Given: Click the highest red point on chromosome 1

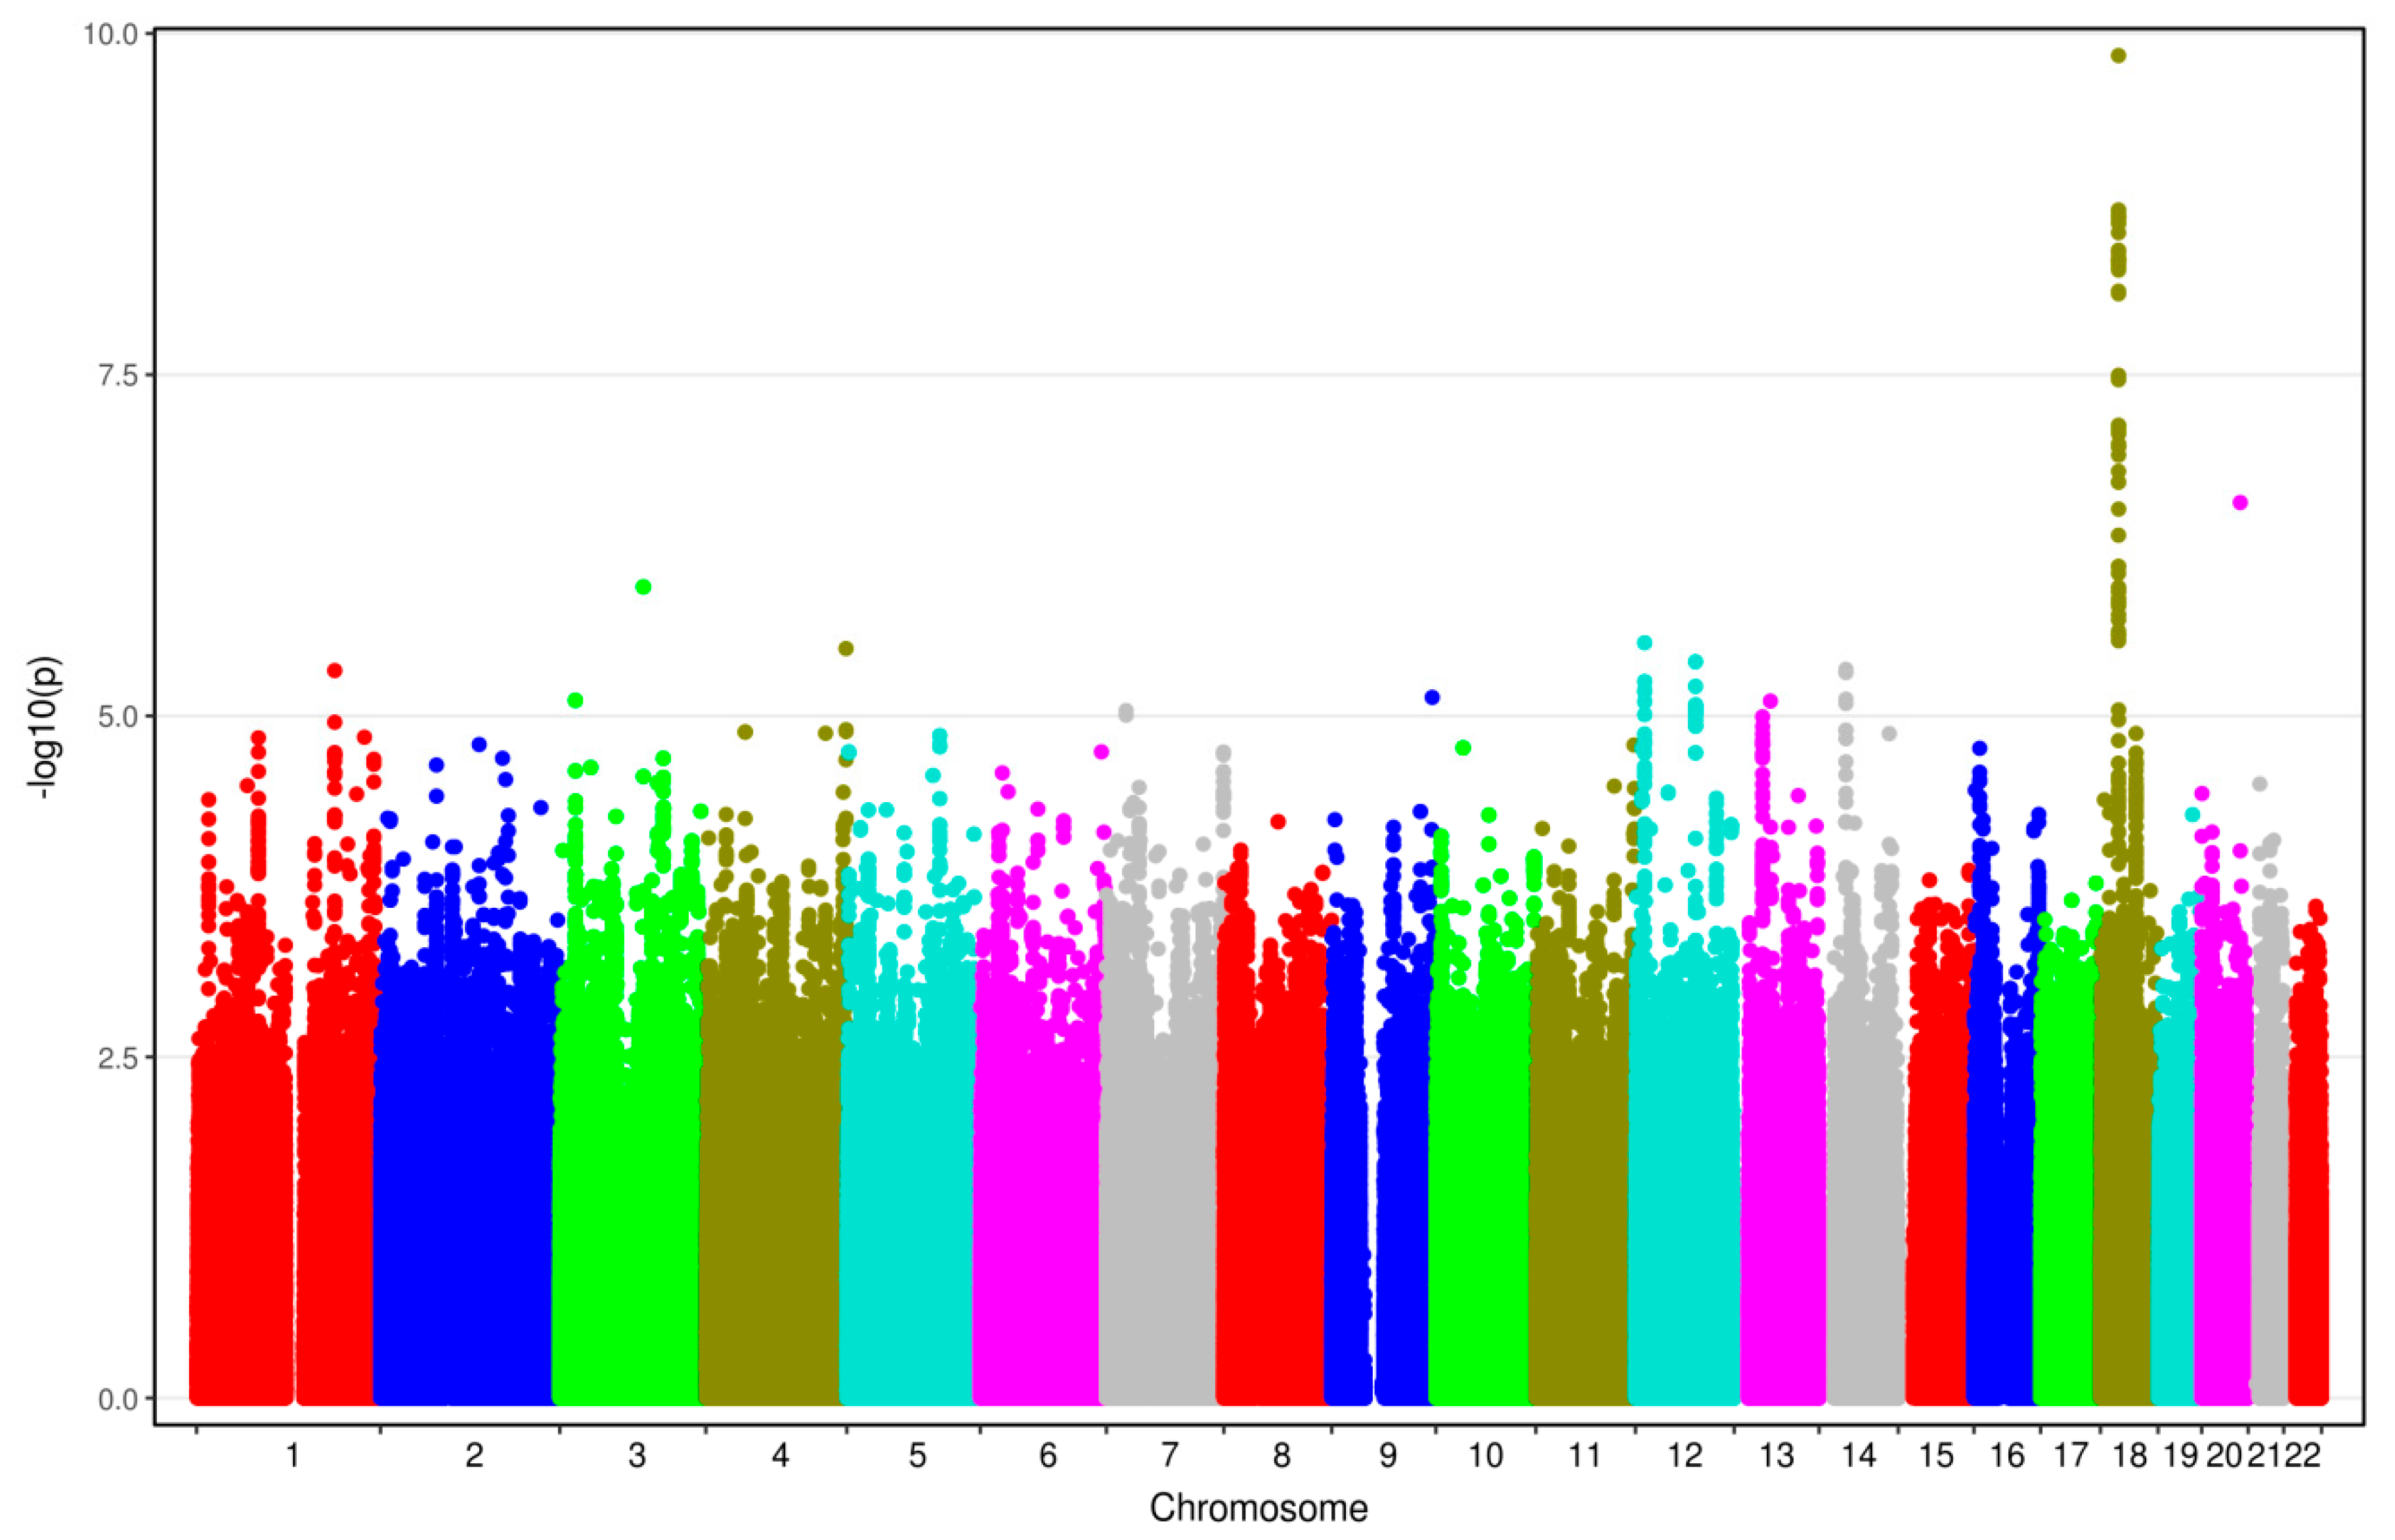Looking at the screenshot, I should [335, 670].
